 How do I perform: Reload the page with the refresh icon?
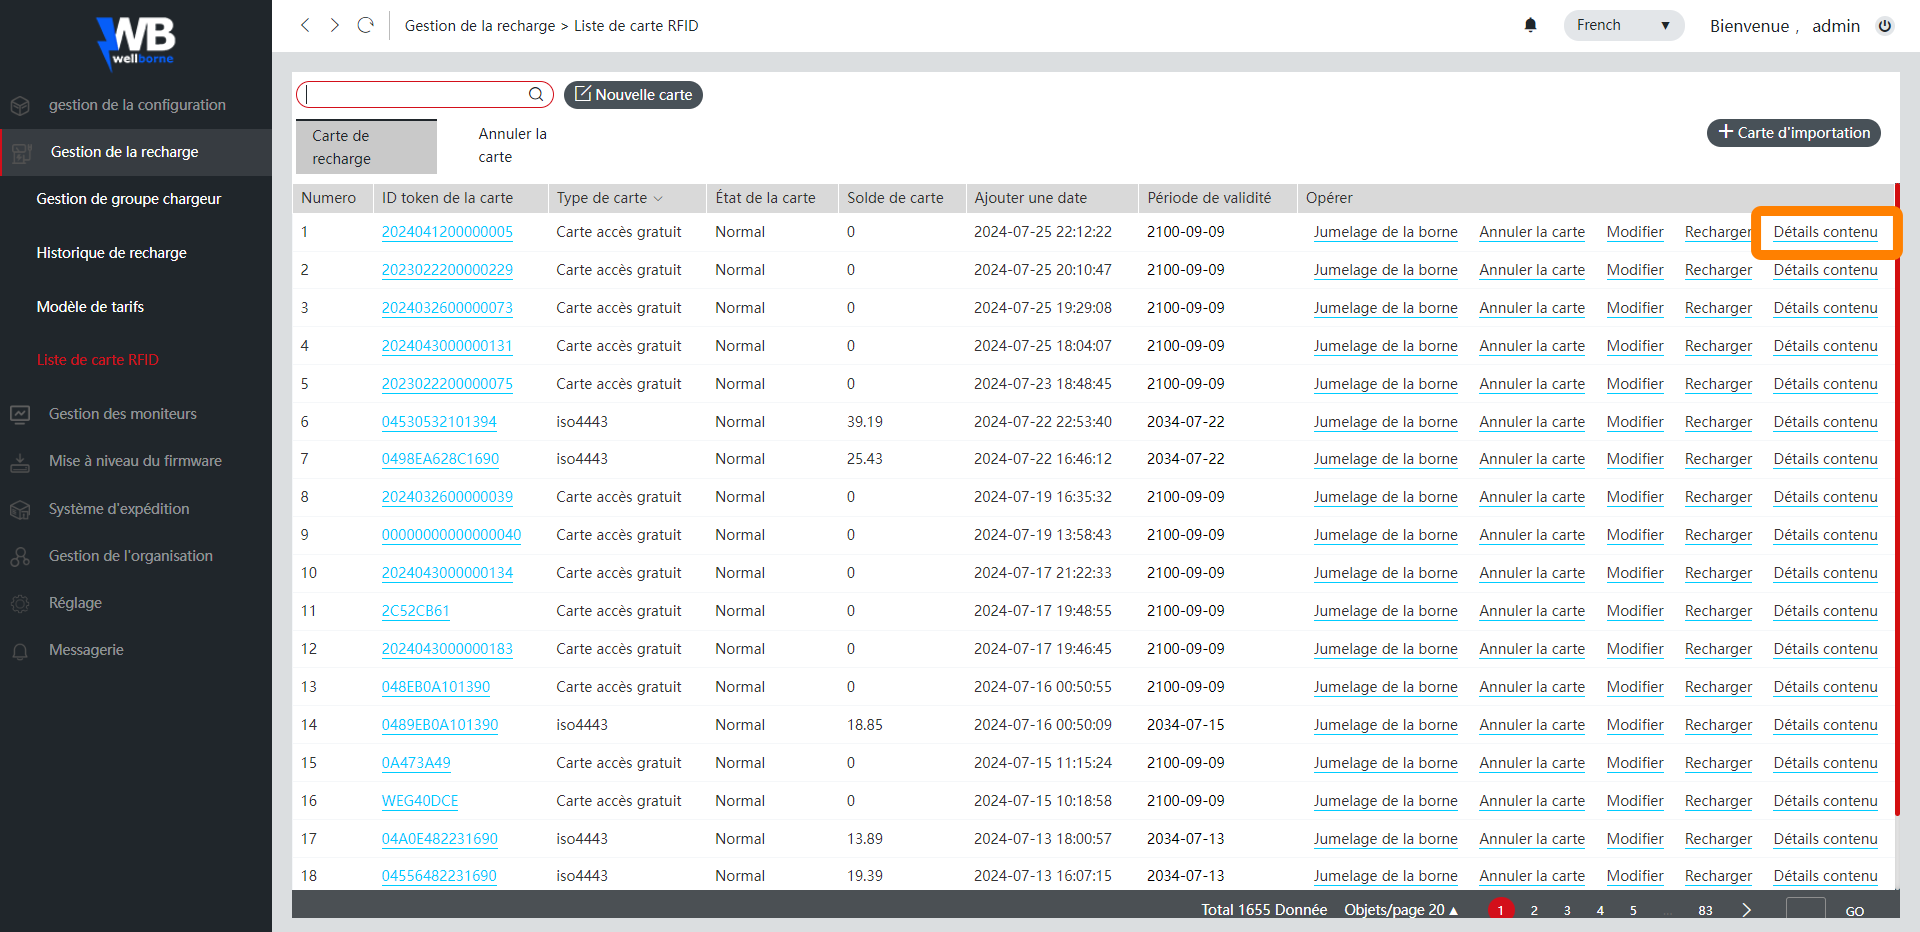click(x=366, y=25)
